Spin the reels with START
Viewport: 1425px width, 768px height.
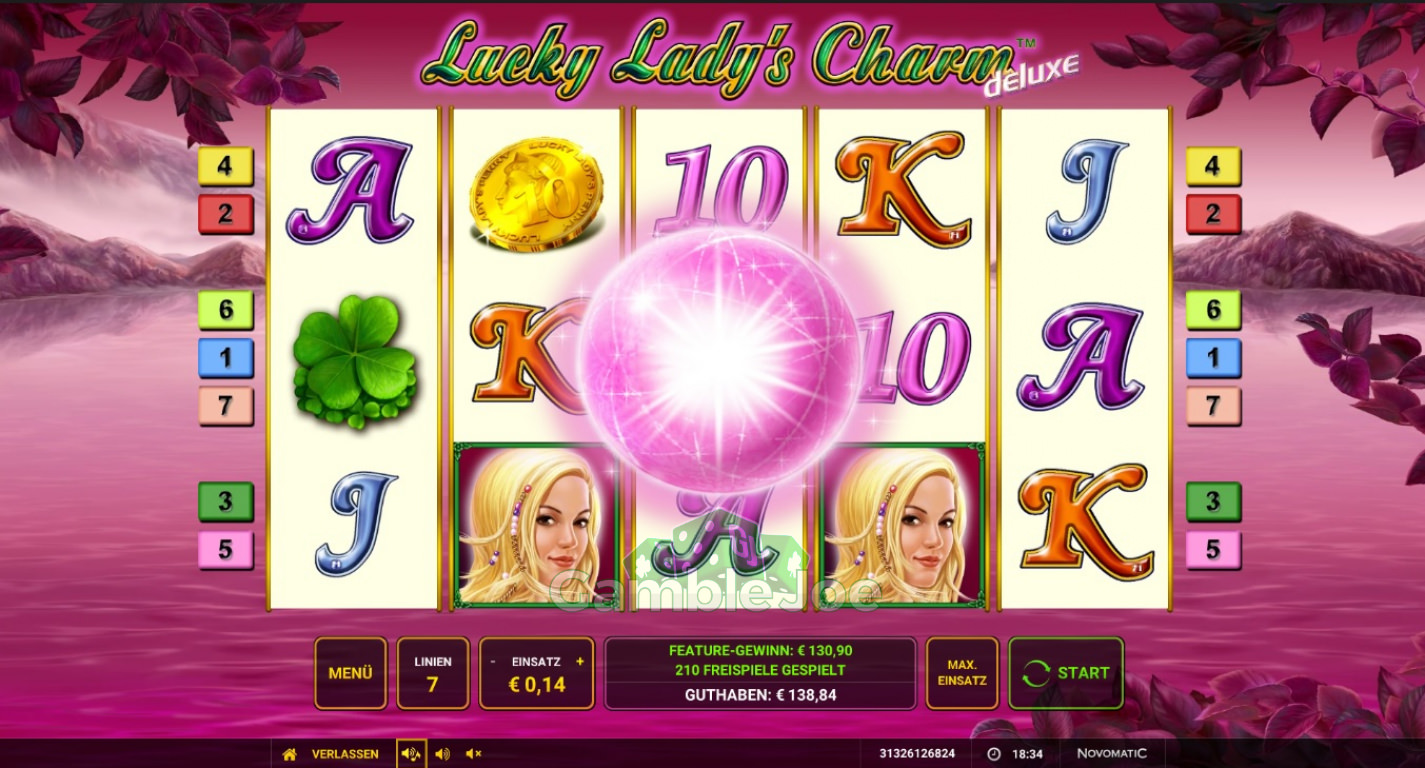pos(1066,673)
